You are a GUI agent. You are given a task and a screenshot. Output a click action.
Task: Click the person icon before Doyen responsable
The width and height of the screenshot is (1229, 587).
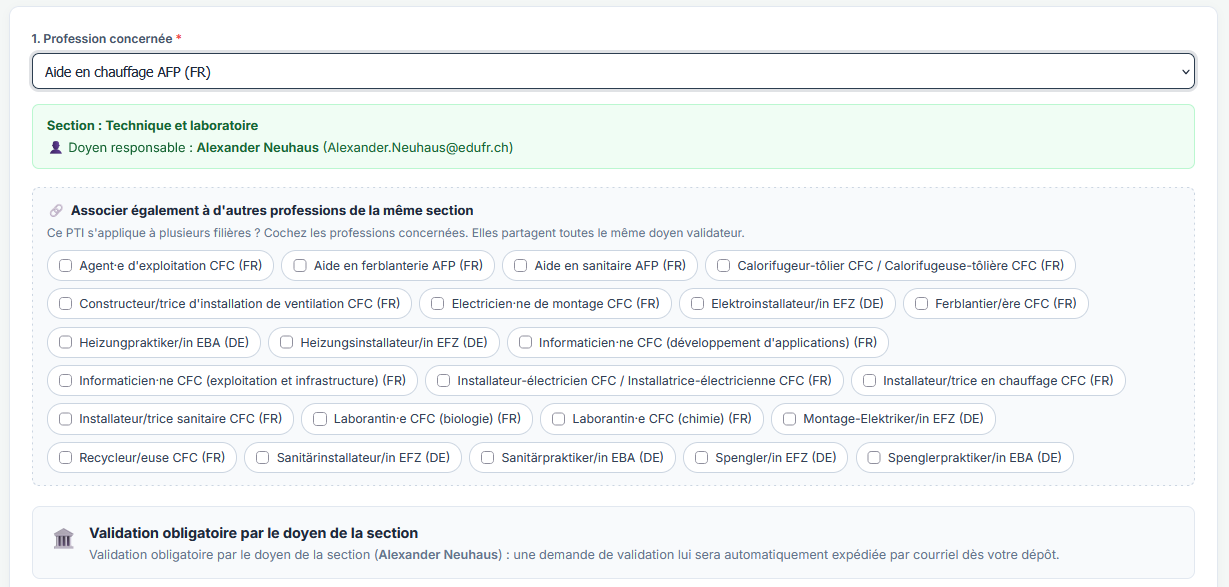coord(56,147)
